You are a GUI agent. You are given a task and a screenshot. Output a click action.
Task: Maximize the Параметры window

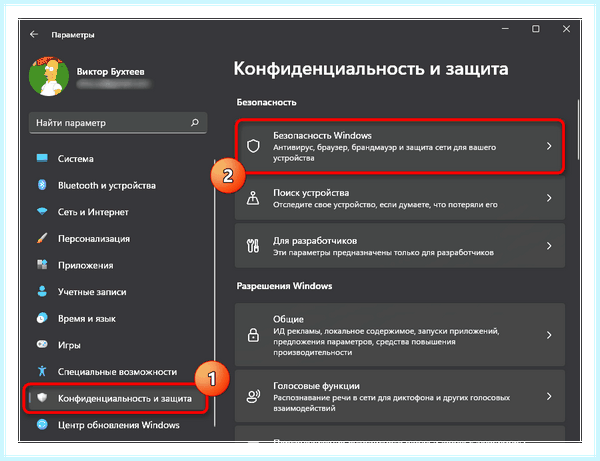[x=536, y=29]
